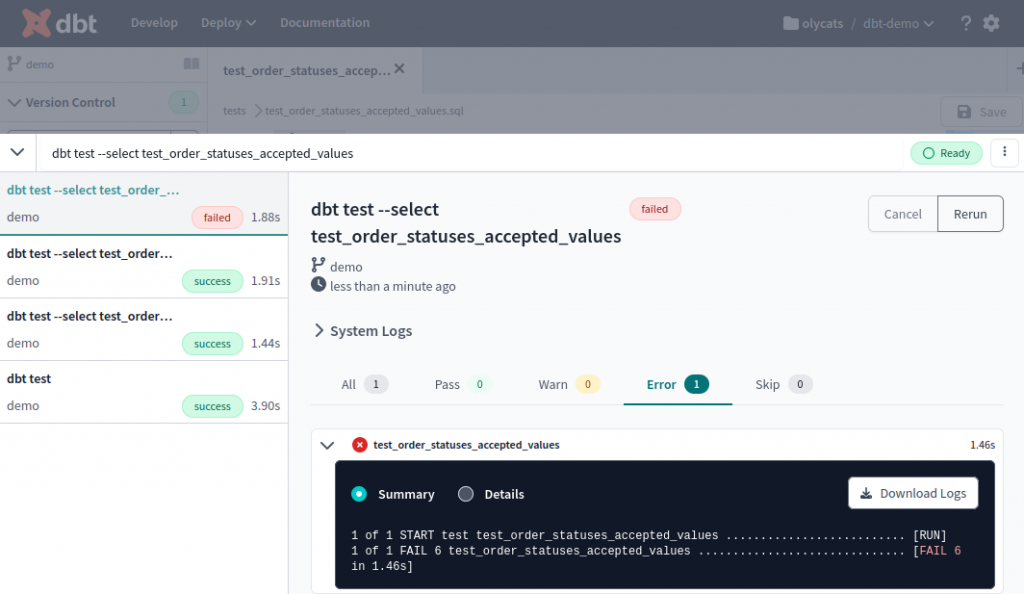Screen dimensions: 1024x594
Task: Click the red FAIL 6 log text
Action: pyautogui.click(x=940, y=551)
